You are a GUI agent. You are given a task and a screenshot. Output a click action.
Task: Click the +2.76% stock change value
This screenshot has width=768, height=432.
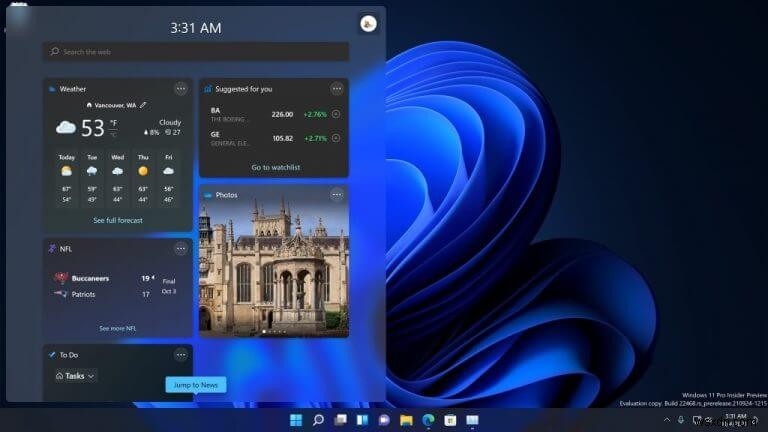click(315, 114)
